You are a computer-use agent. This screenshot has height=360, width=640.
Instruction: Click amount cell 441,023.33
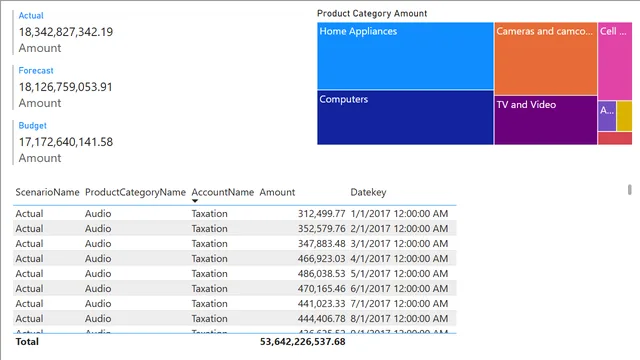[x=322, y=304]
